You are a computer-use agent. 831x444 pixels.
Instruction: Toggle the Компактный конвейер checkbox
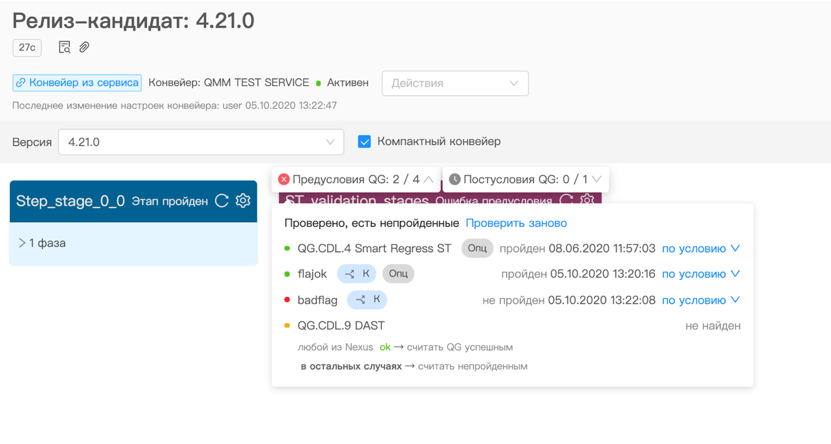point(365,142)
